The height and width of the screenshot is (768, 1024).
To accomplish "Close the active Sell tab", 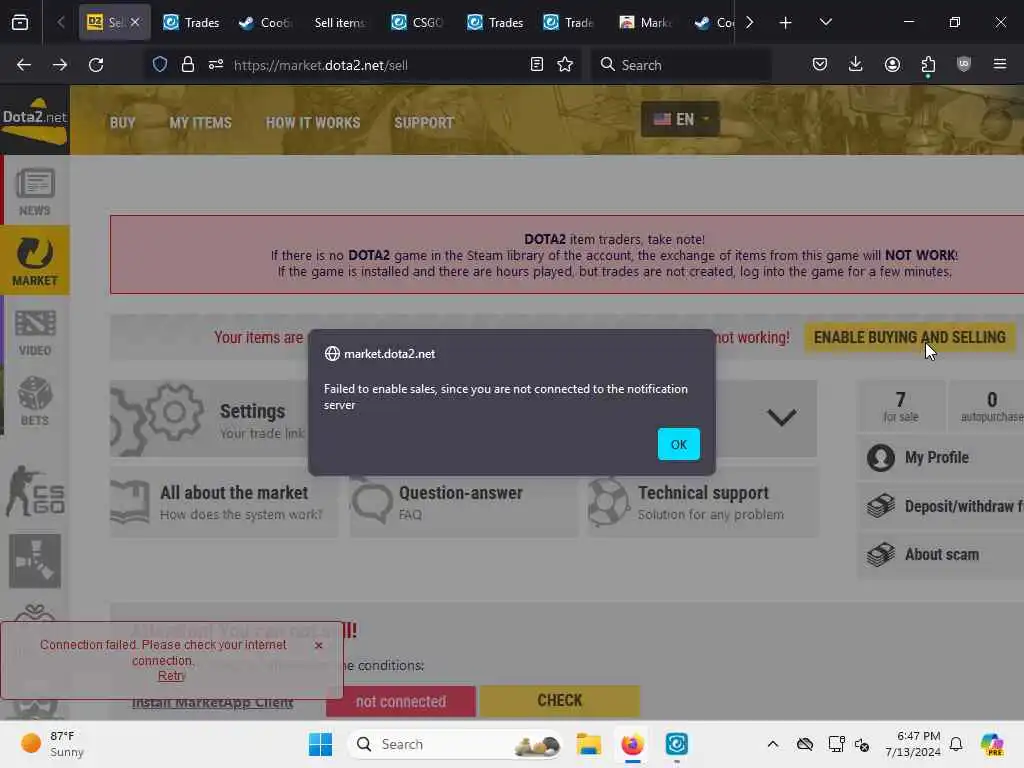I will point(135,22).
